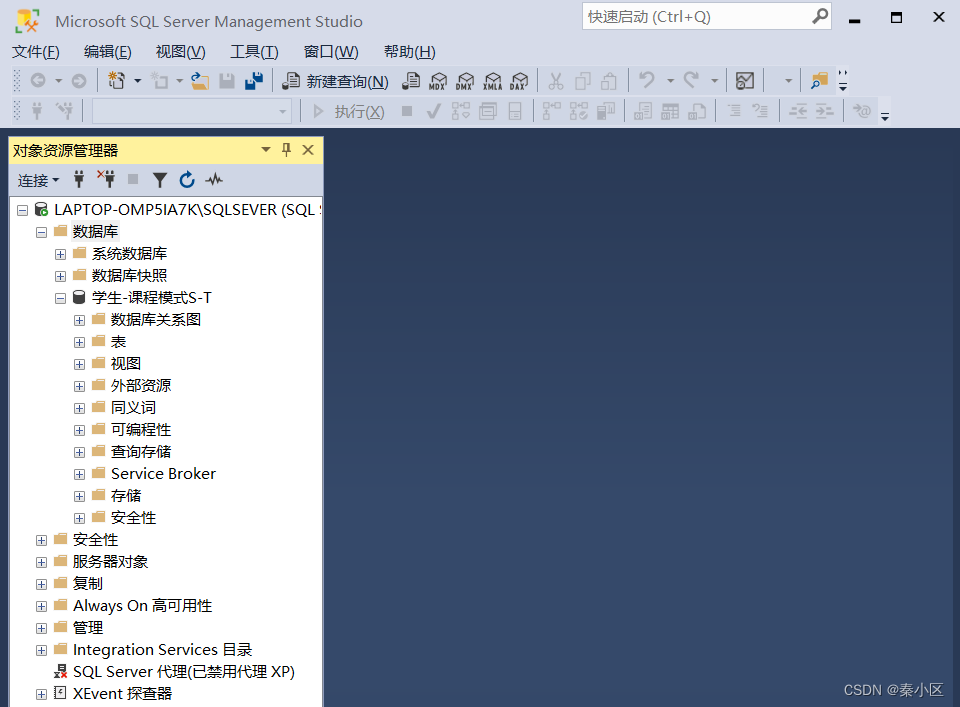960x707 pixels.
Task: Click the New Query button
Action: [x=335, y=81]
